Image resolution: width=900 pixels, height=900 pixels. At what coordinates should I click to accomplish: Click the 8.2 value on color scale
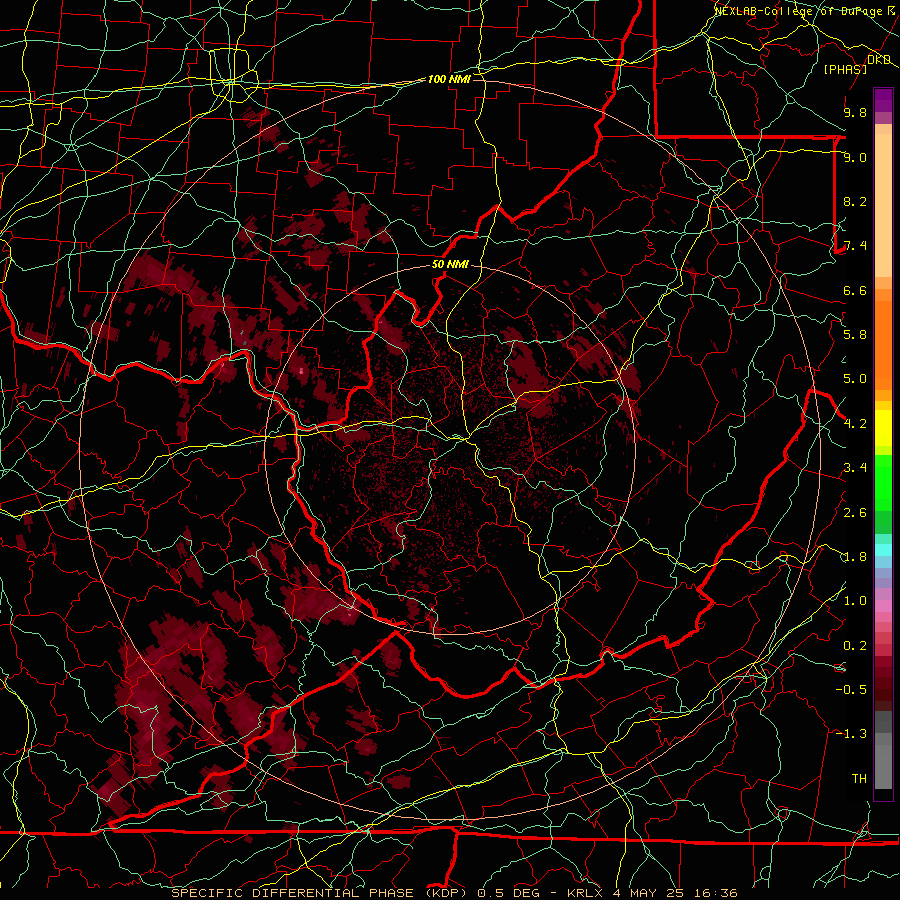pos(855,201)
